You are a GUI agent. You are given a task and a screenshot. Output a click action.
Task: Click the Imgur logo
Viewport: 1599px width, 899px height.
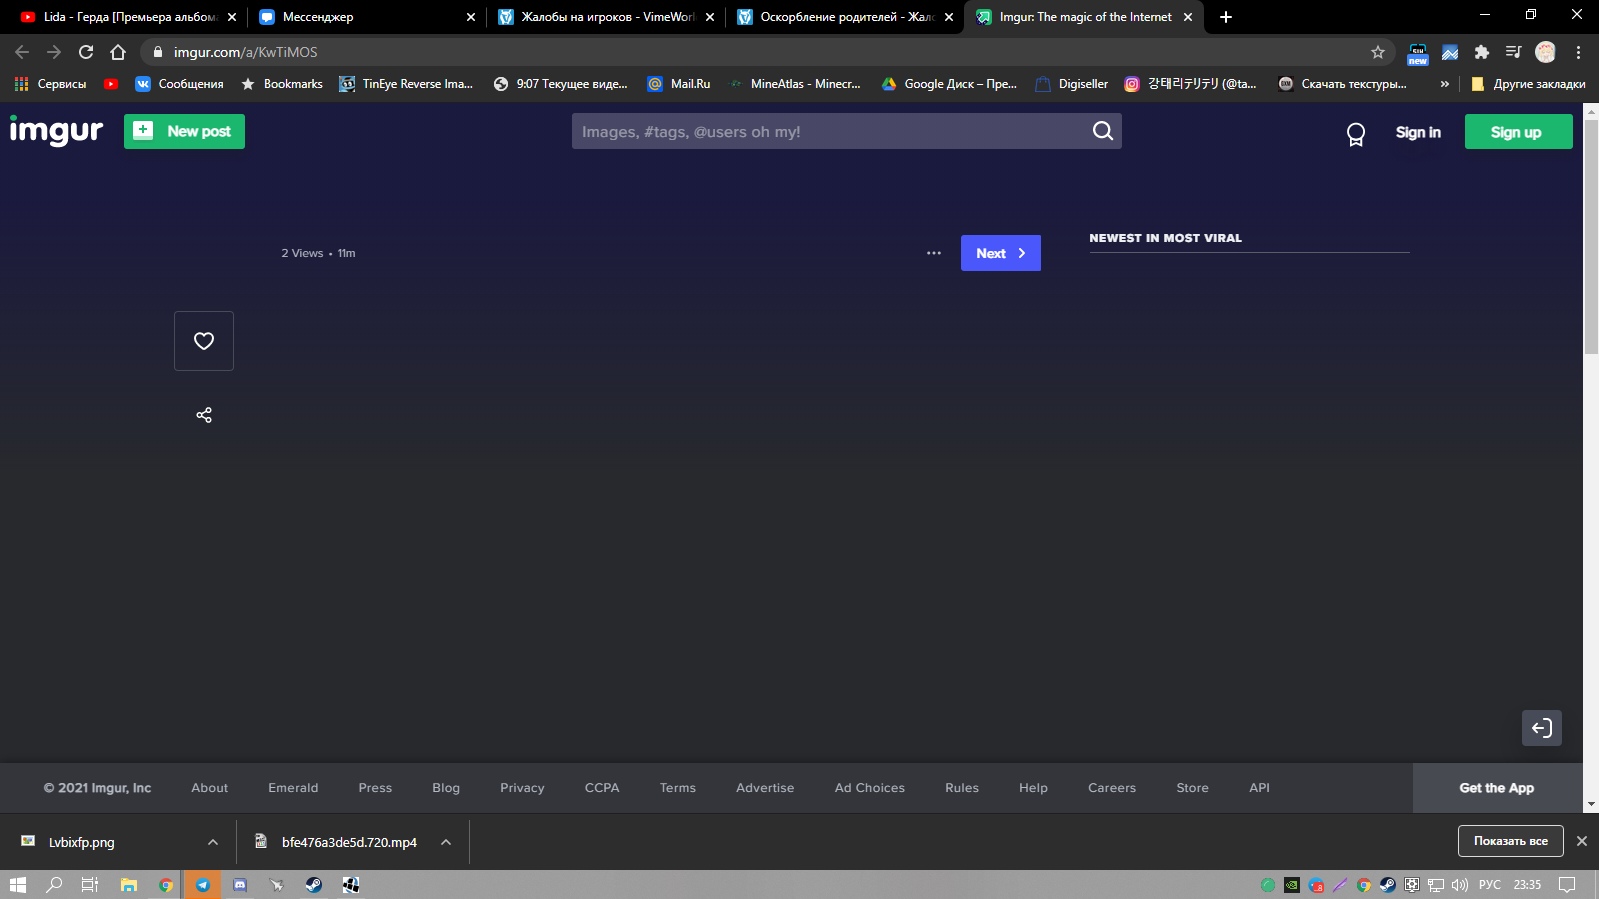[56, 131]
